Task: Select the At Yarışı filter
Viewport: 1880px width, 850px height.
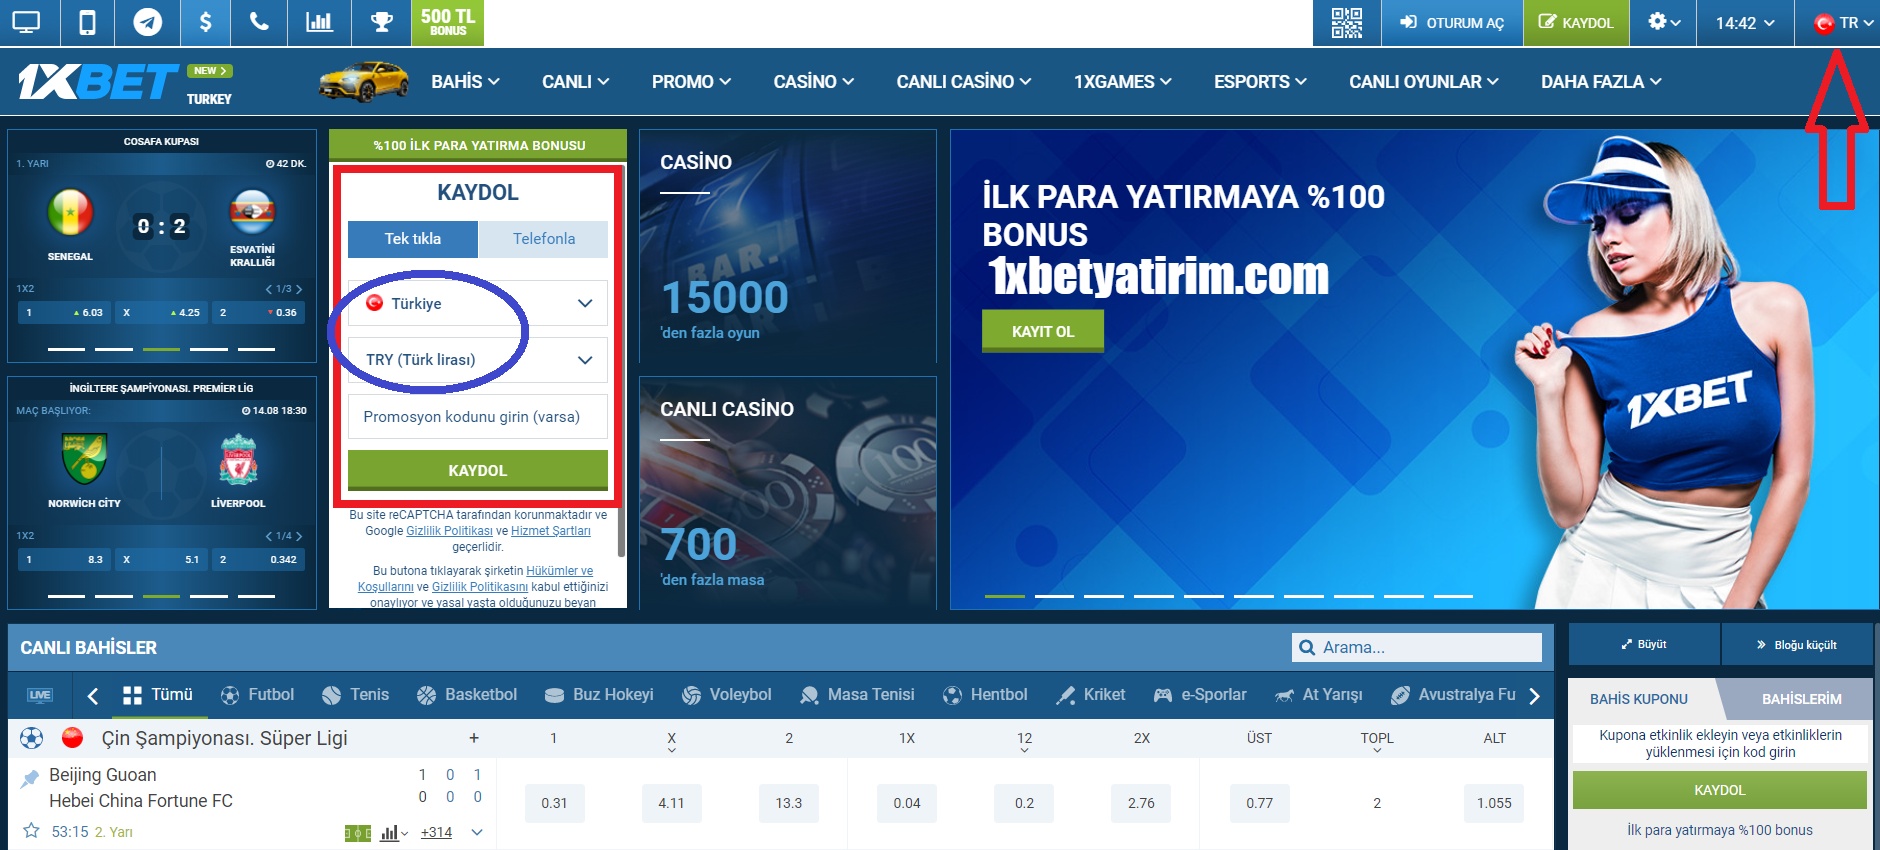Action: pos(1318,695)
